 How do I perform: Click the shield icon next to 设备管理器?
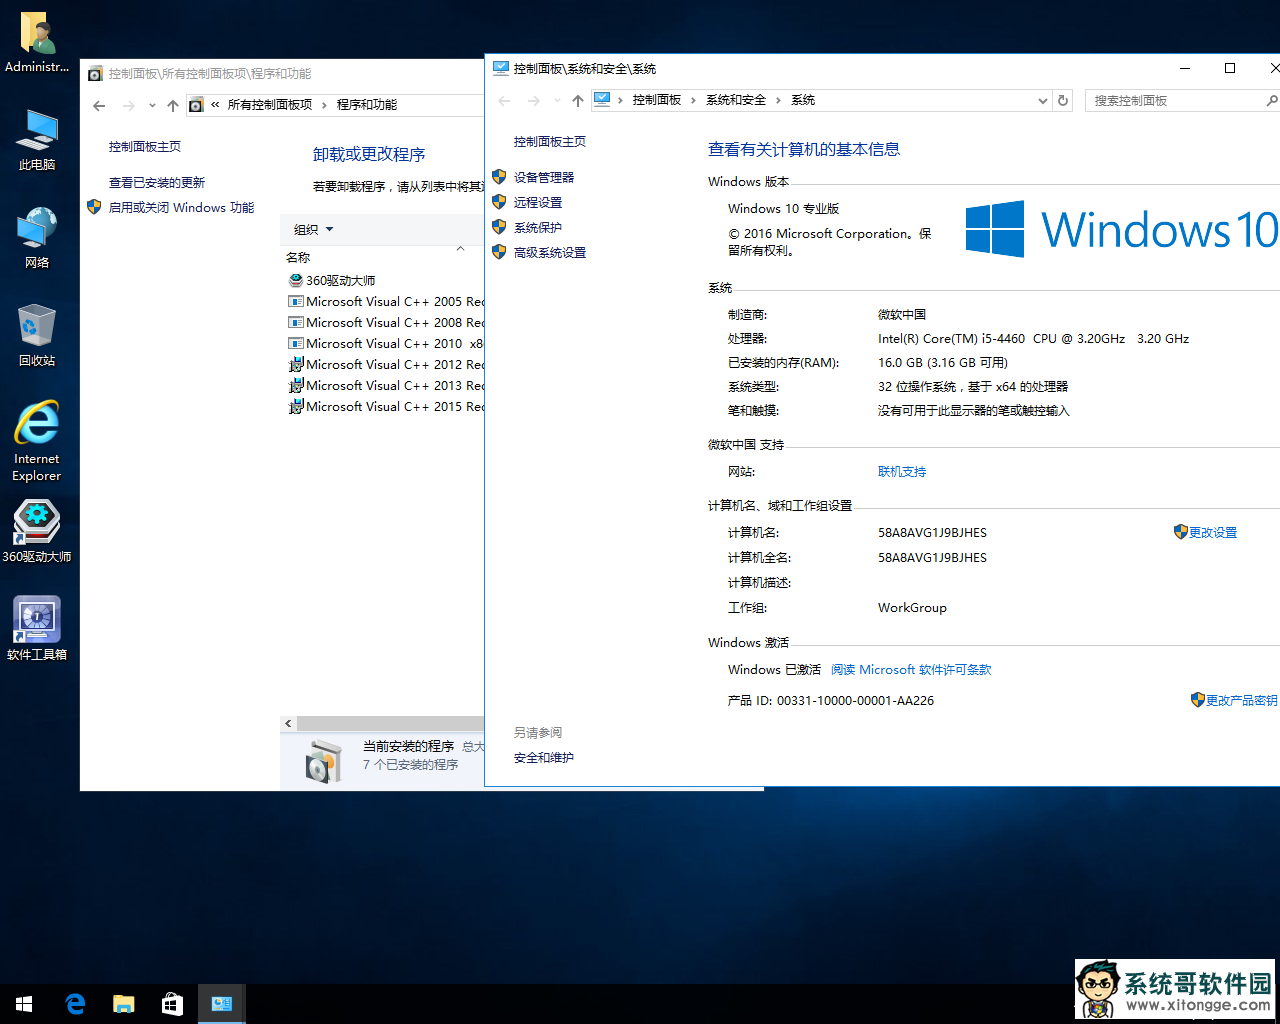pyautogui.click(x=499, y=177)
